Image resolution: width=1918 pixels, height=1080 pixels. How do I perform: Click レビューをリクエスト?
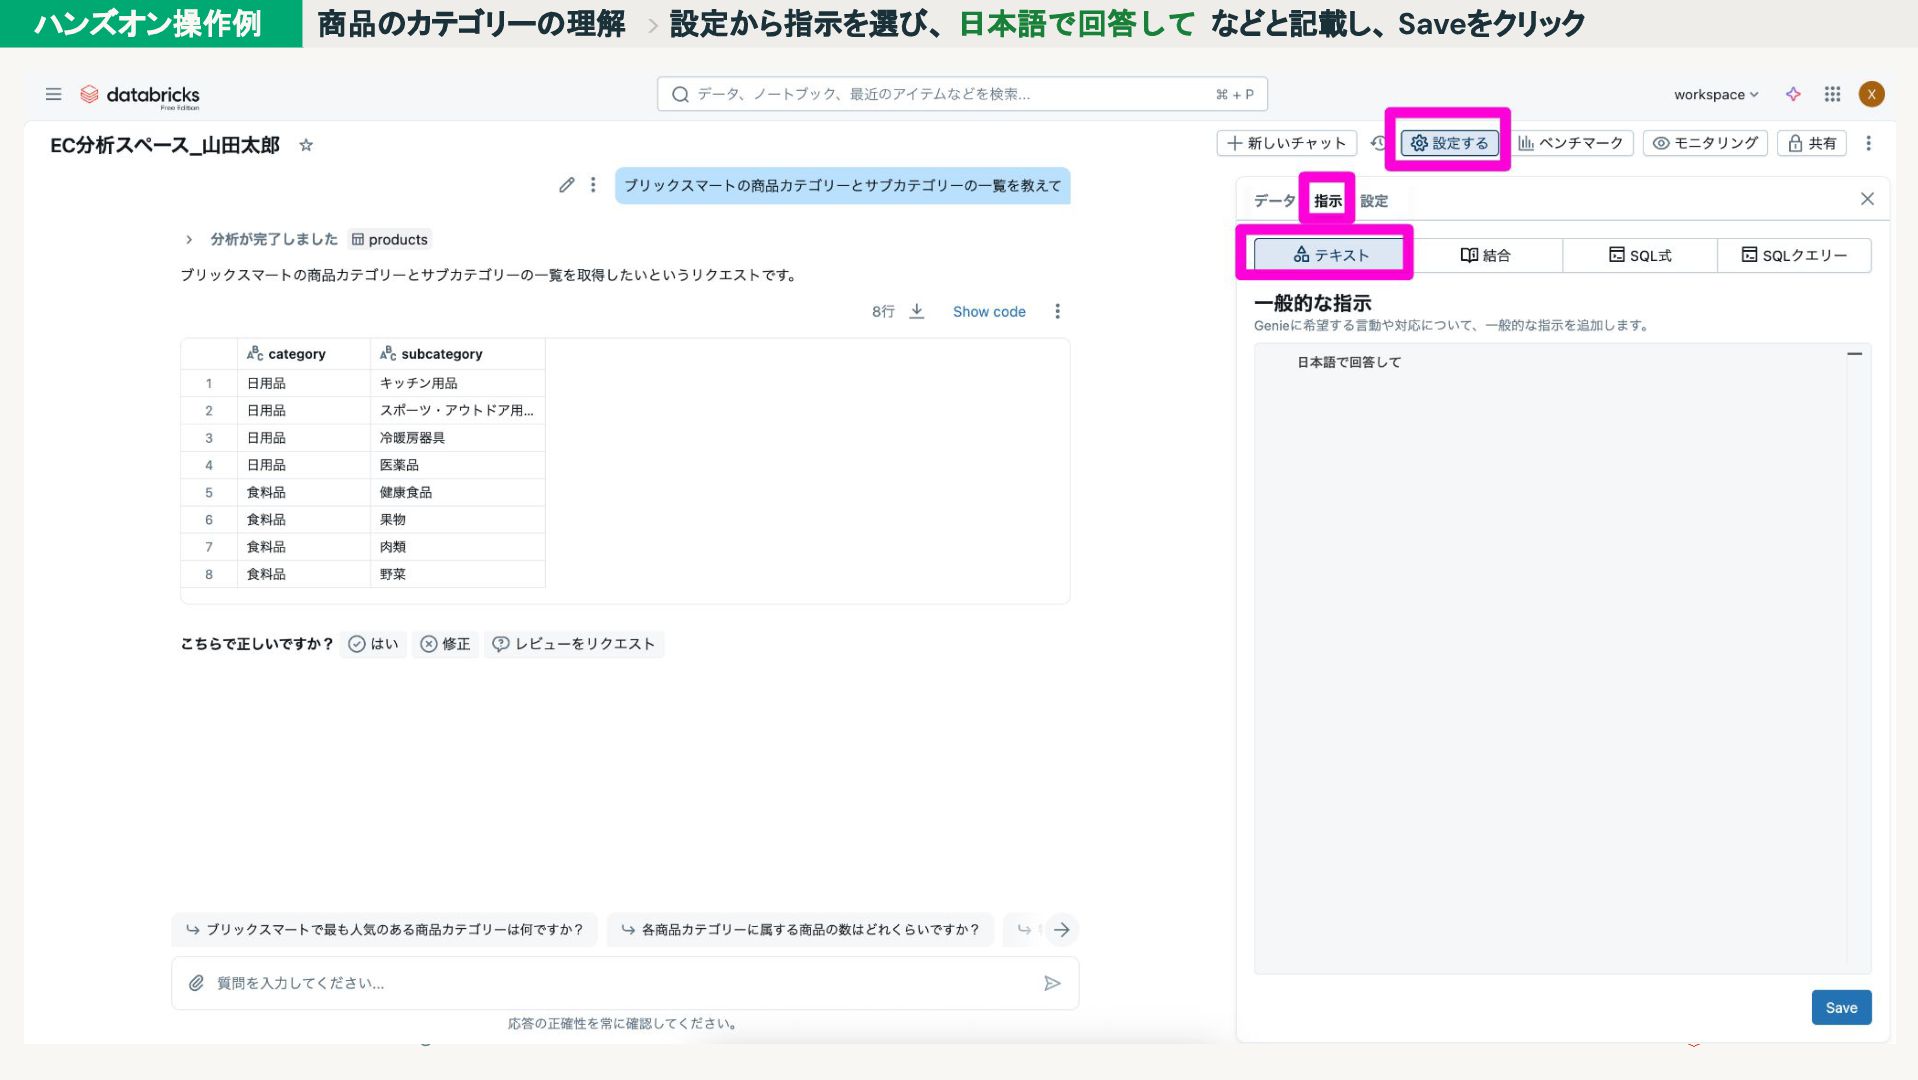[574, 644]
